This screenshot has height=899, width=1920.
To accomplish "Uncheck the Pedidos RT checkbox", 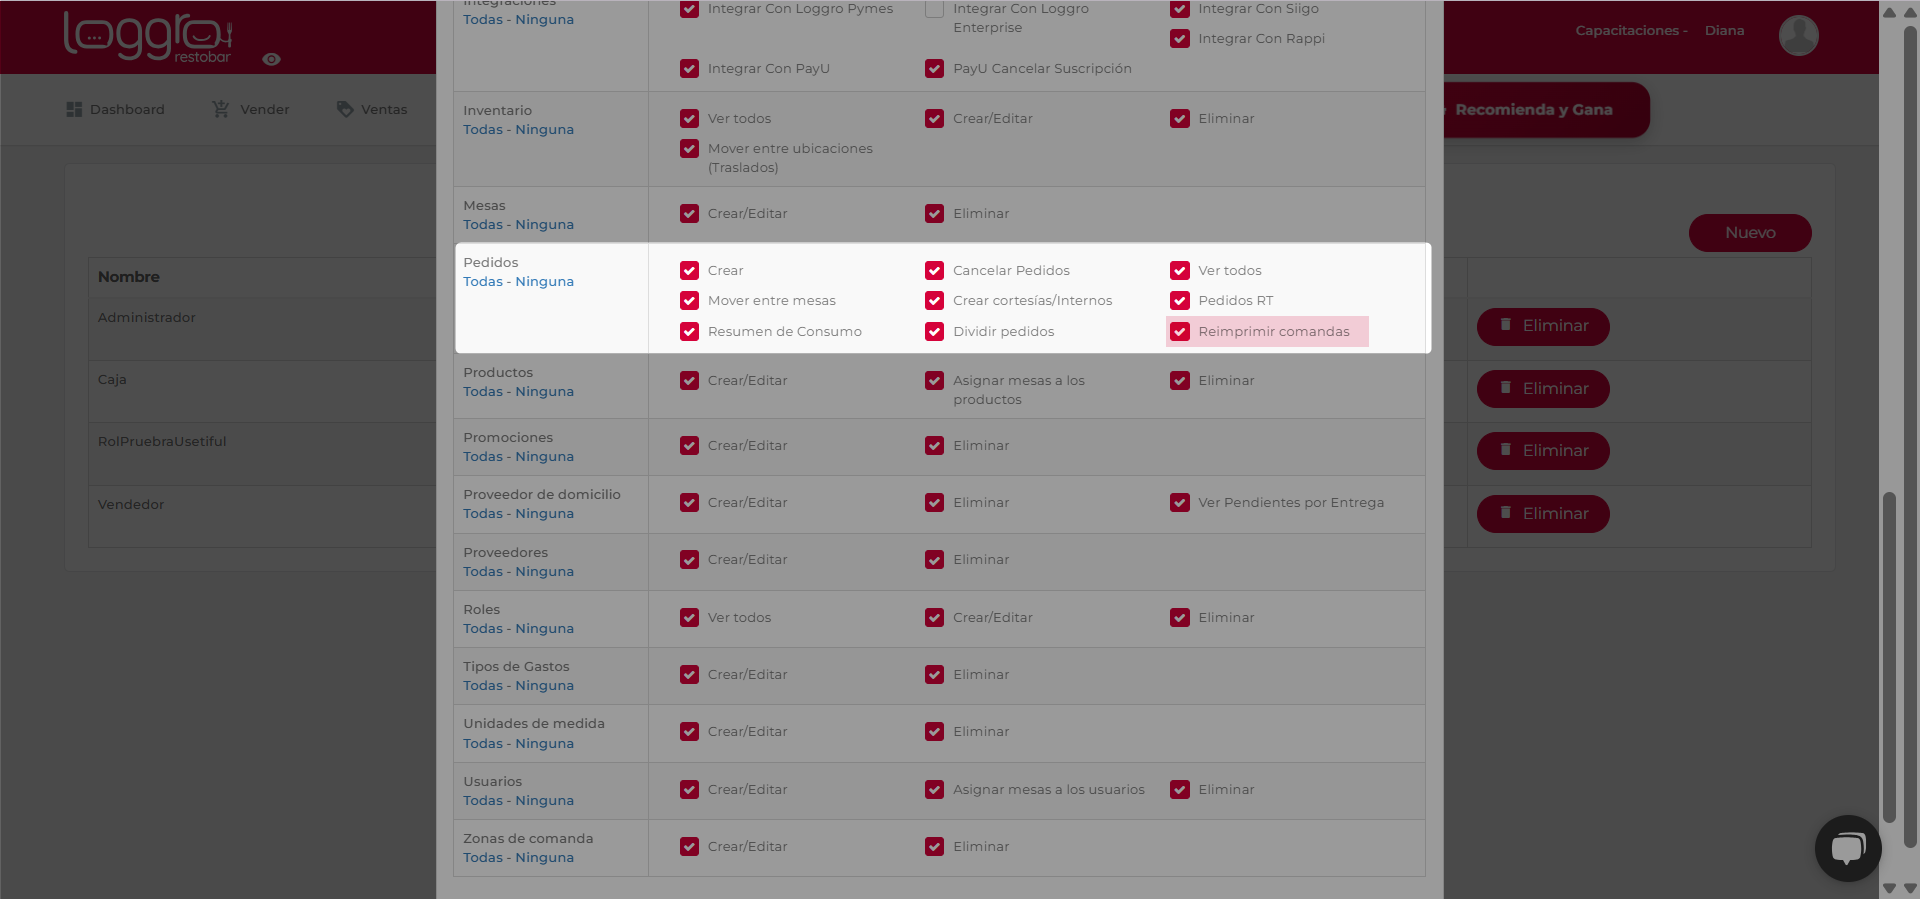I will point(1180,301).
